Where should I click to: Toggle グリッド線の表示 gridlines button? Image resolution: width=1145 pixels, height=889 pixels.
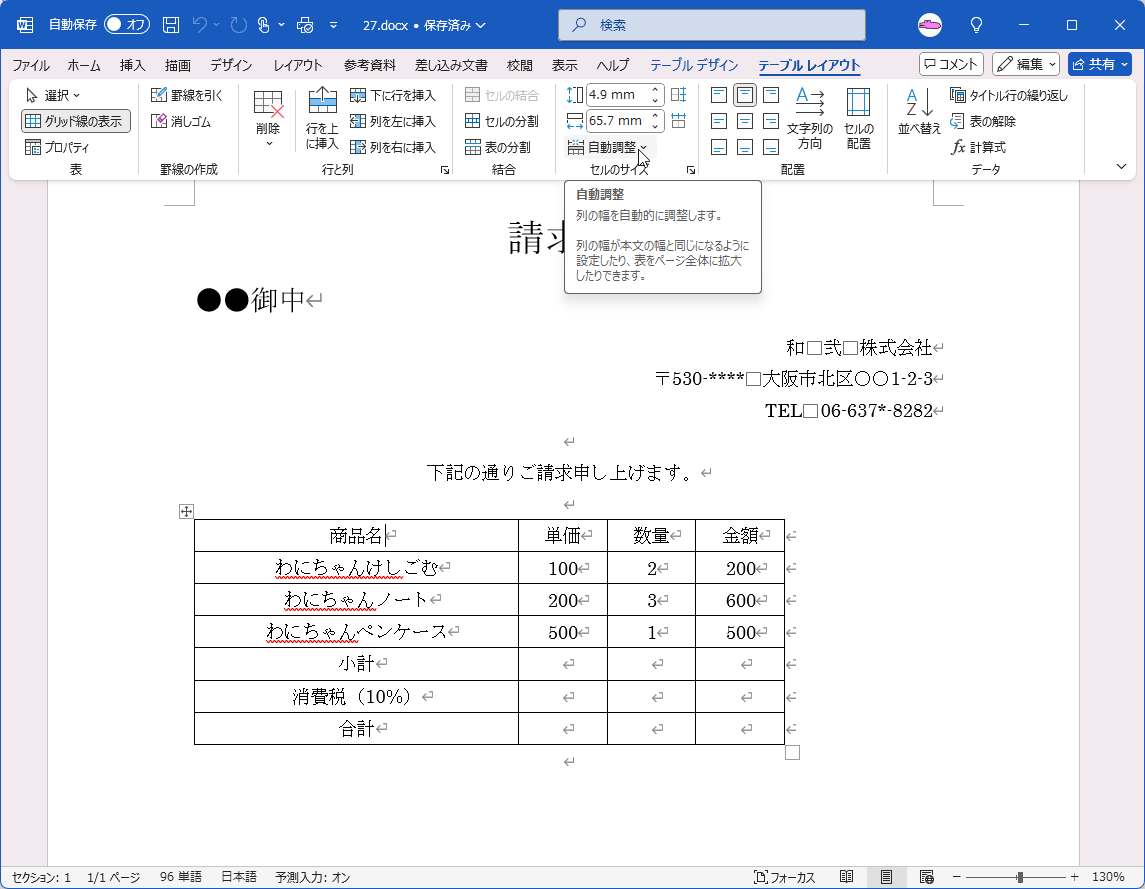click(x=76, y=121)
